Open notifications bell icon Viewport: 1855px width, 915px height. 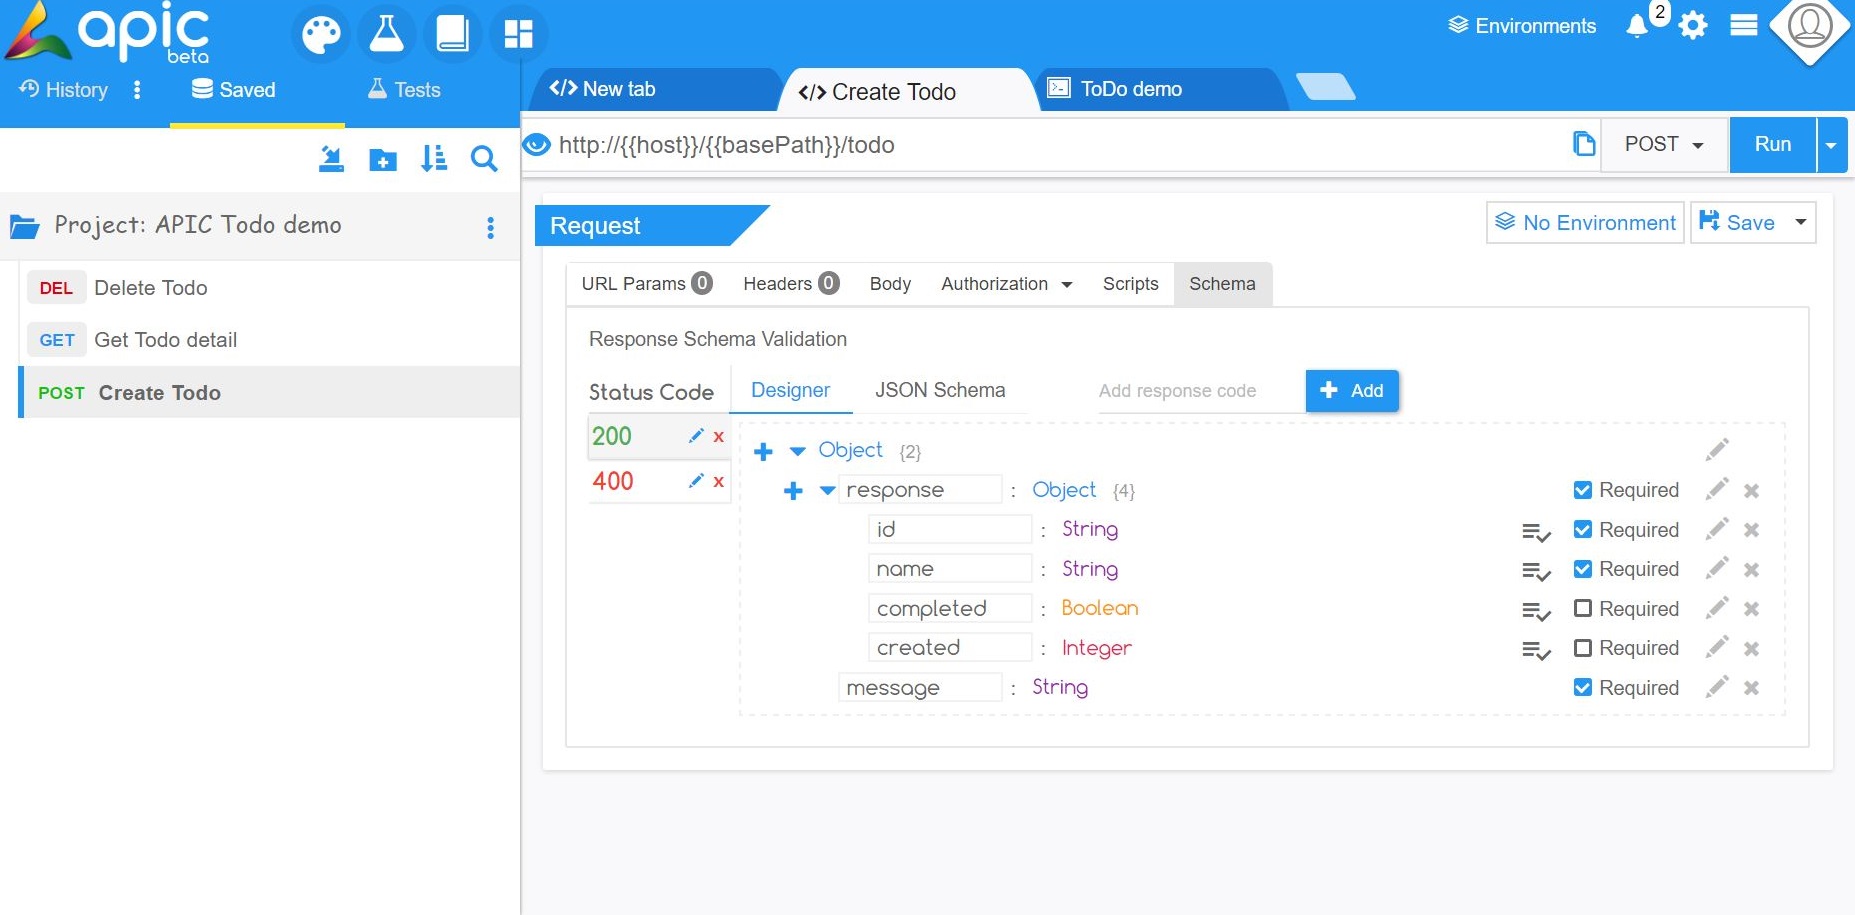pyautogui.click(x=1637, y=26)
